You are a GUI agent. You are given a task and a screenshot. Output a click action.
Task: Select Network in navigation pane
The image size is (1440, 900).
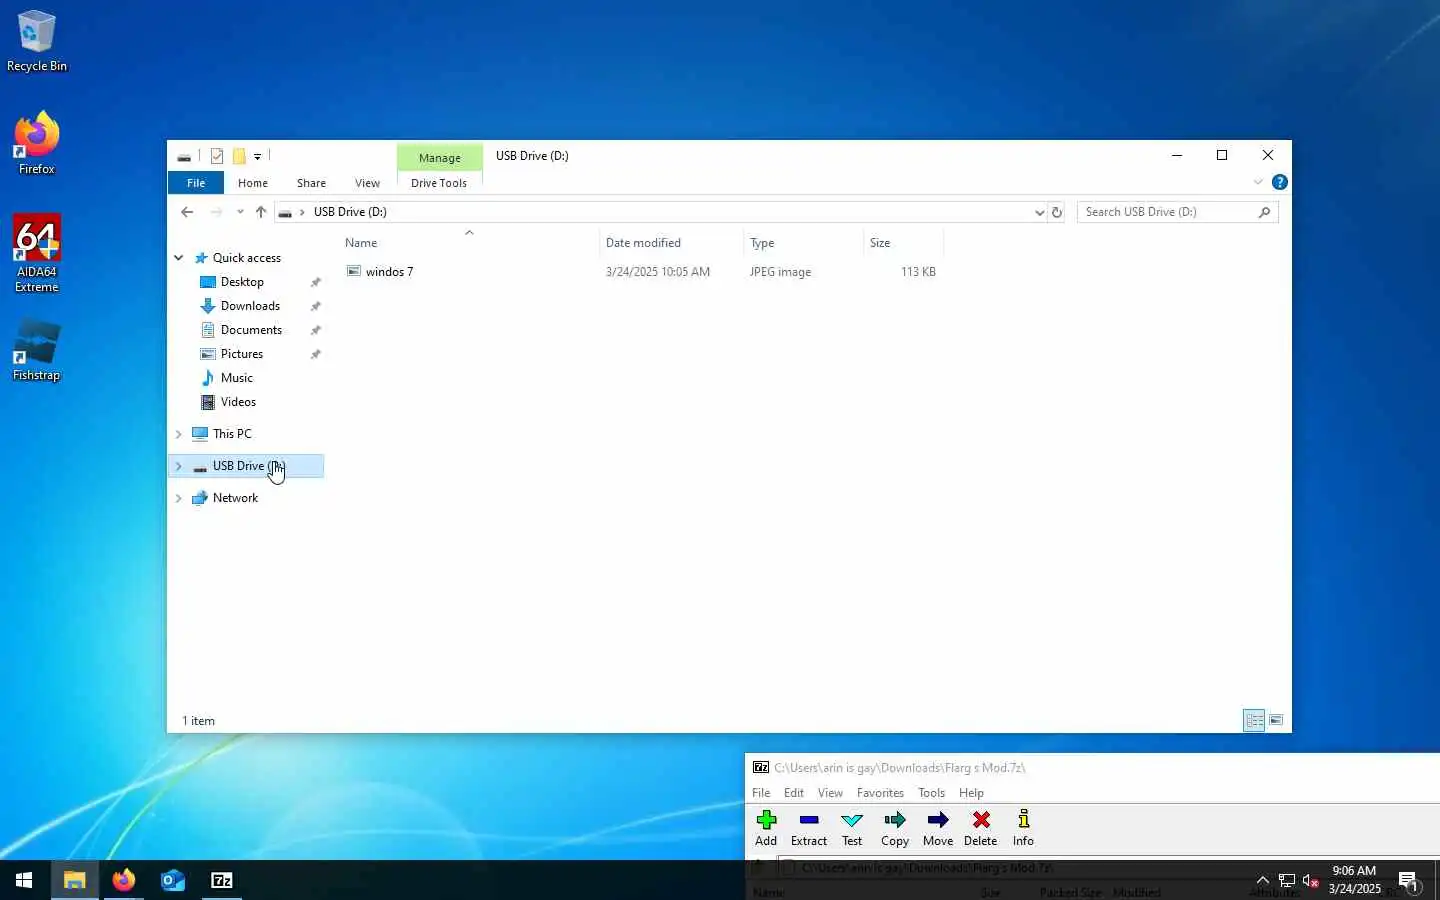[x=235, y=498]
